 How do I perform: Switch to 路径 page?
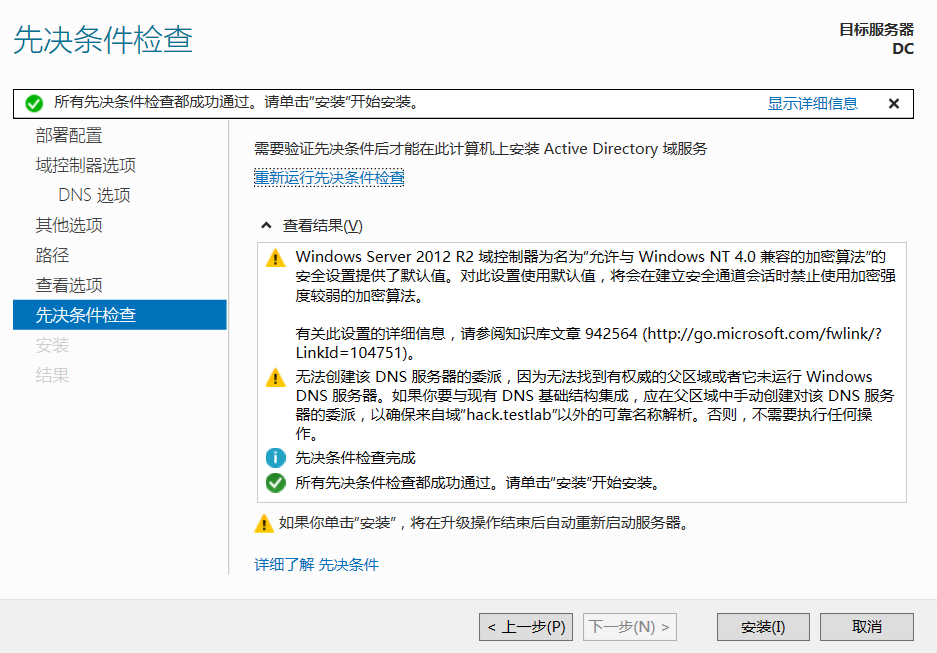pyautogui.click(x=52, y=256)
